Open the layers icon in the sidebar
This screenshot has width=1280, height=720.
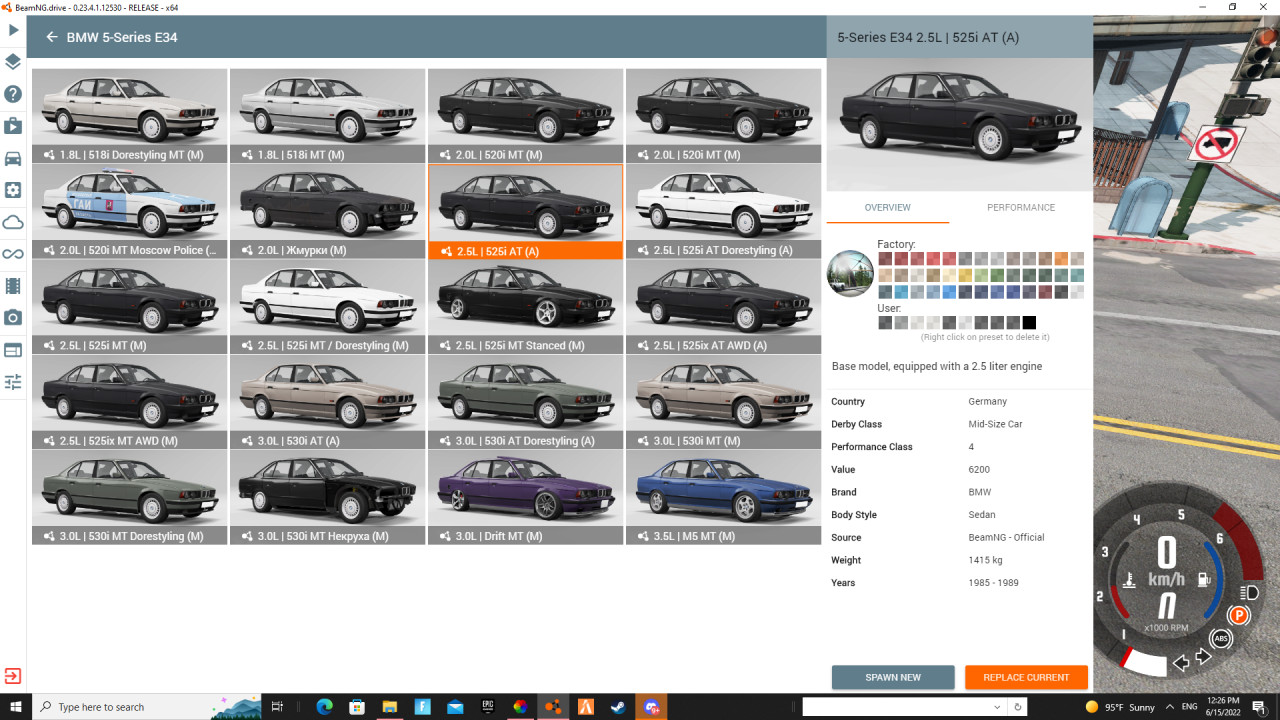click(x=13, y=62)
